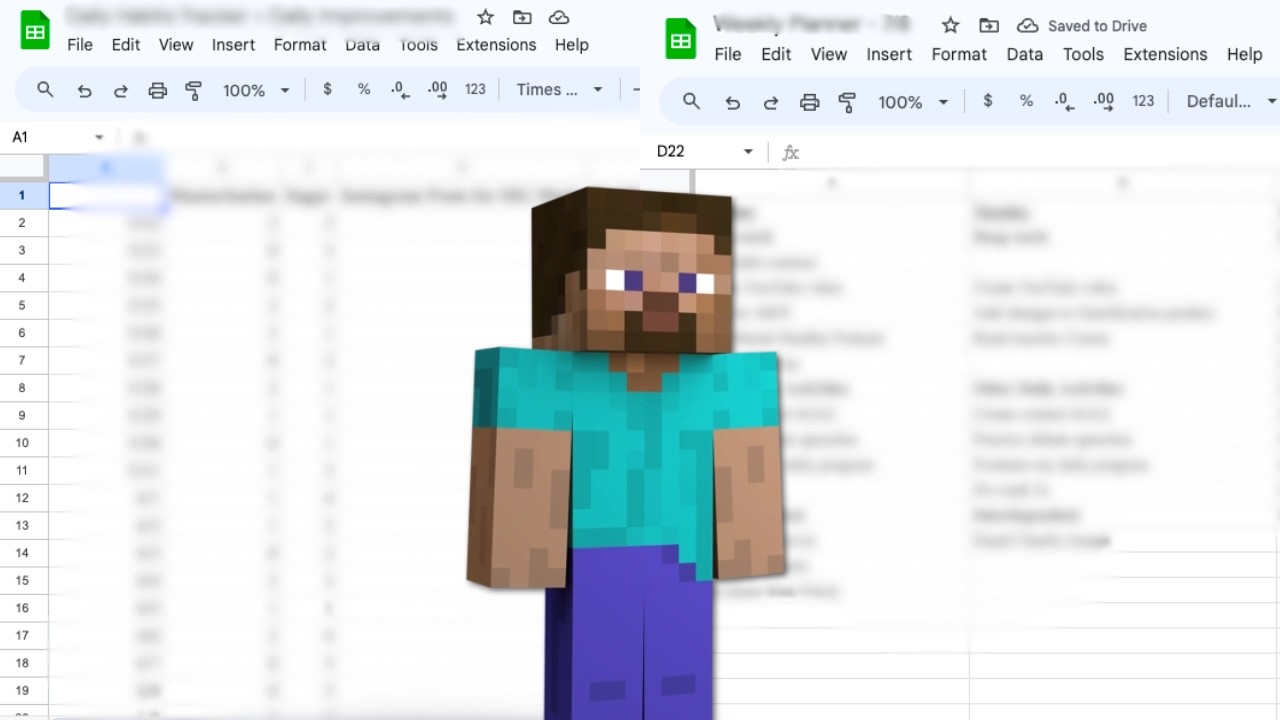The height and width of the screenshot is (720, 1280).
Task: Format as currency in Weekly Planner
Action: (x=988, y=101)
